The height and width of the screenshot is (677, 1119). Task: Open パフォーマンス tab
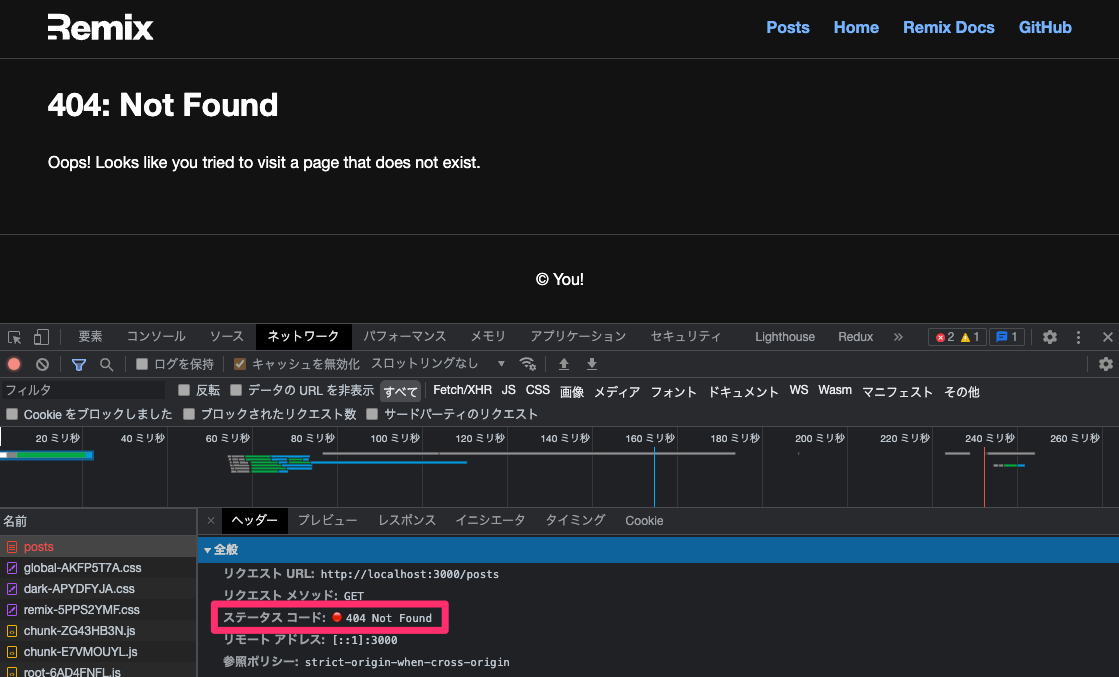405,337
